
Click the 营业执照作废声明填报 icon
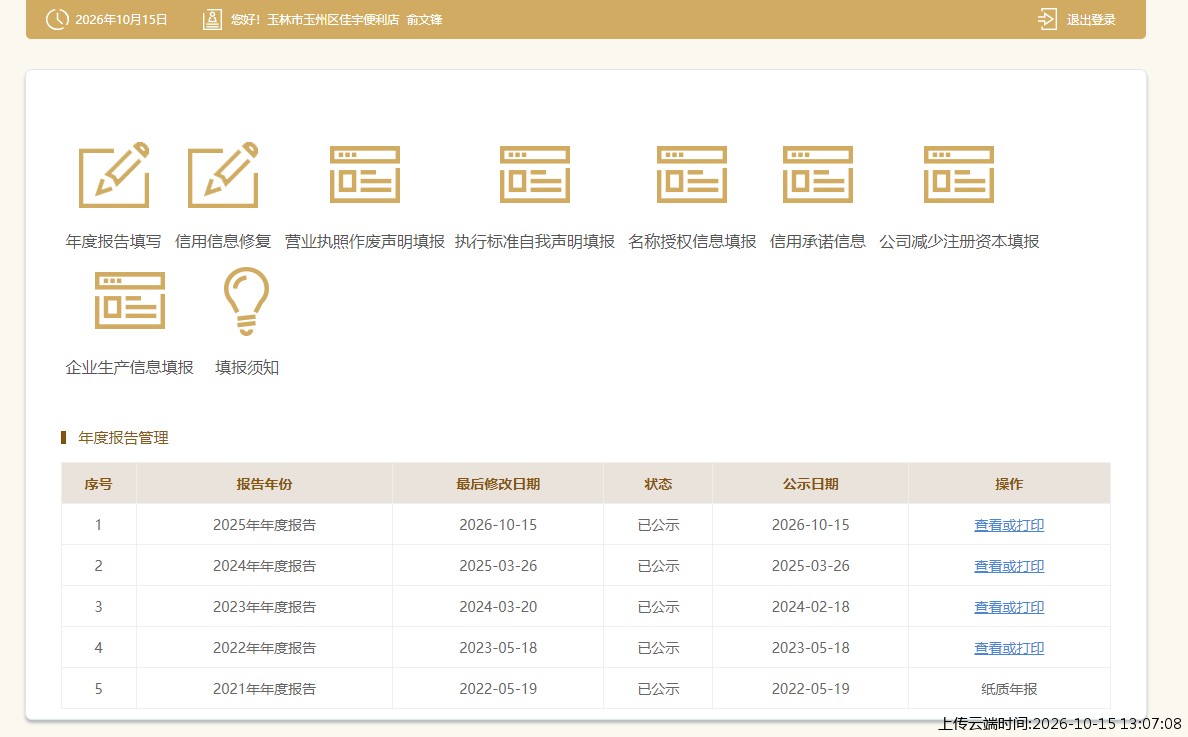pos(364,175)
